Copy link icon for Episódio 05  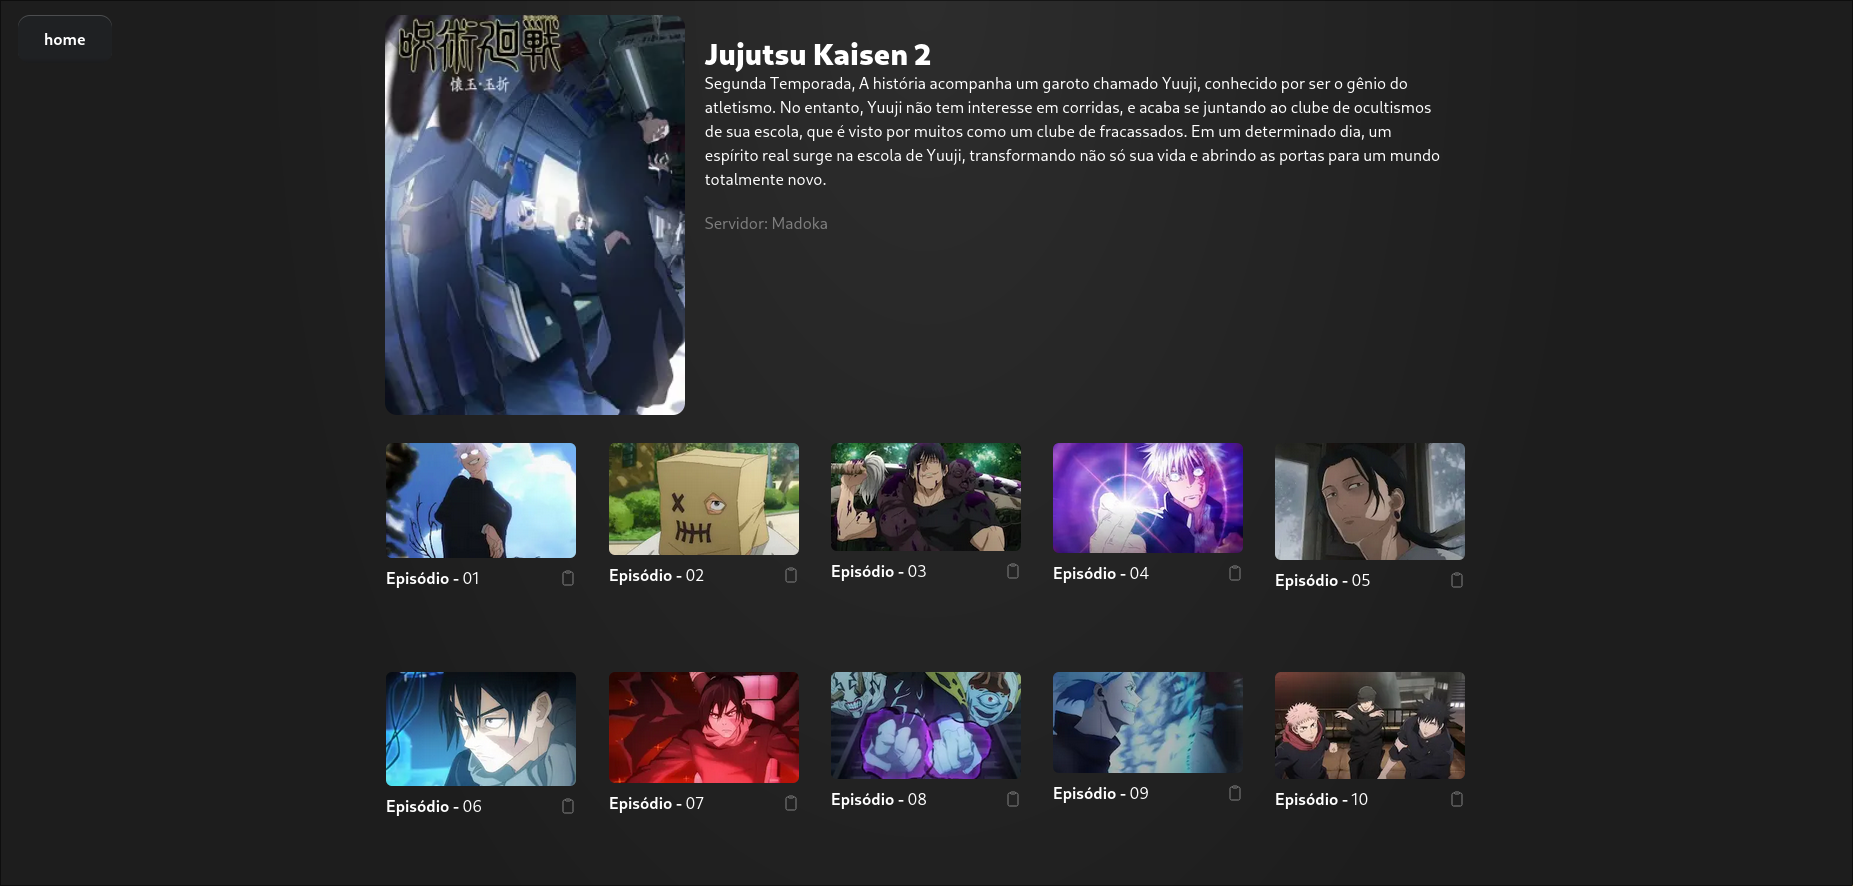pos(1457,580)
